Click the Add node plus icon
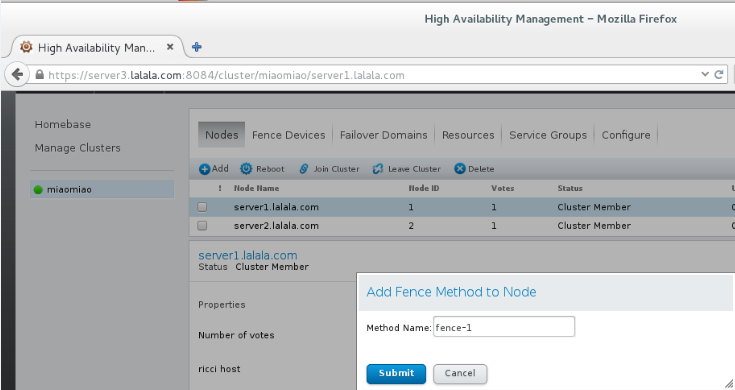 click(204, 169)
